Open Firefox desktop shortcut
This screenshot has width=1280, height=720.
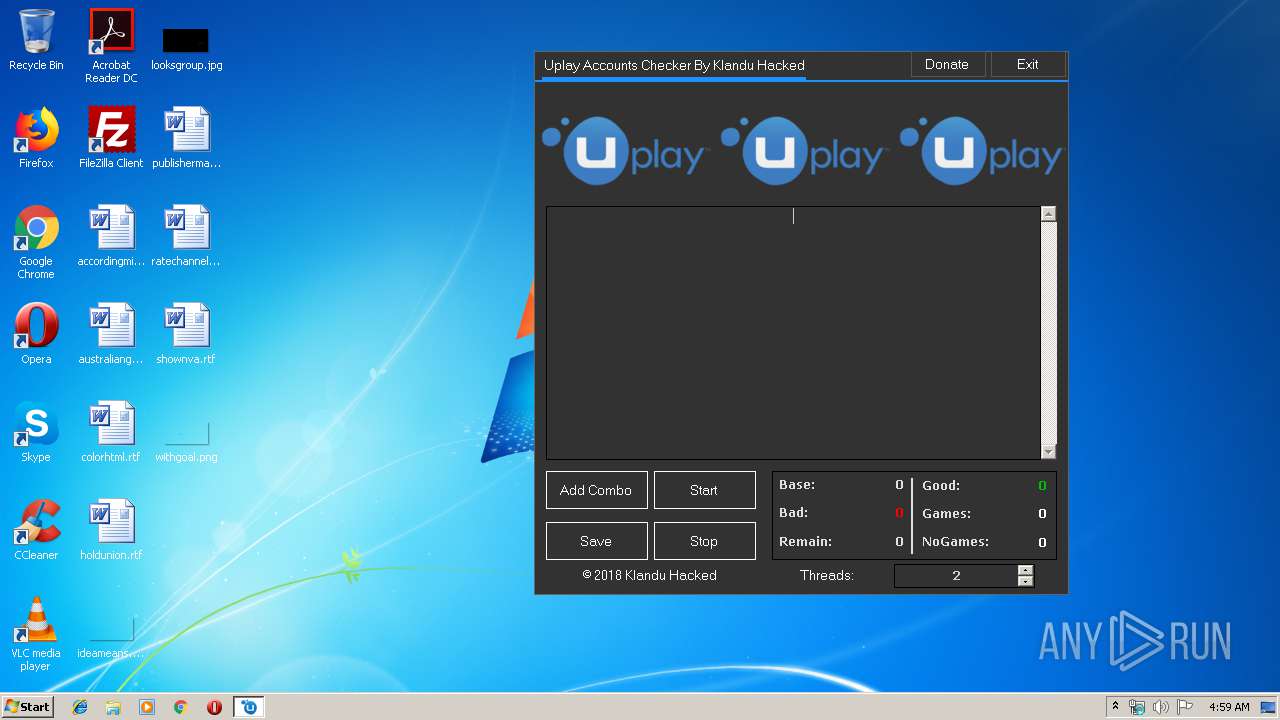click(x=36, y=138)
